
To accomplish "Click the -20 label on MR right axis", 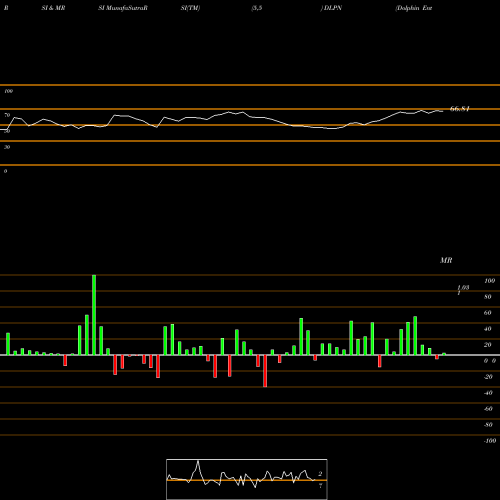I will 488,377.
